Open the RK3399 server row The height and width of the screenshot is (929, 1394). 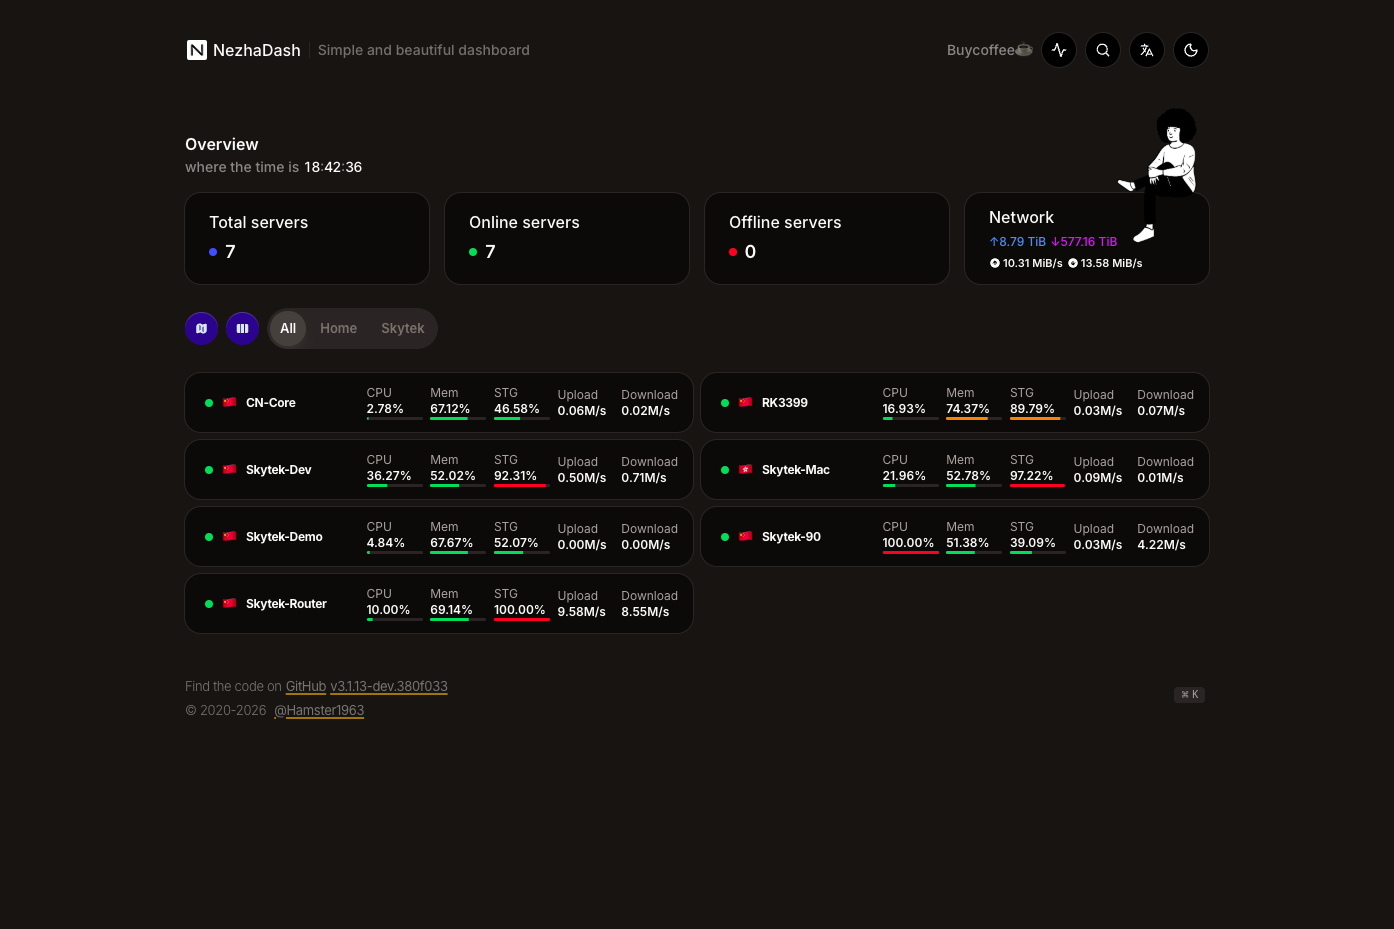click(x=955, y=403)
